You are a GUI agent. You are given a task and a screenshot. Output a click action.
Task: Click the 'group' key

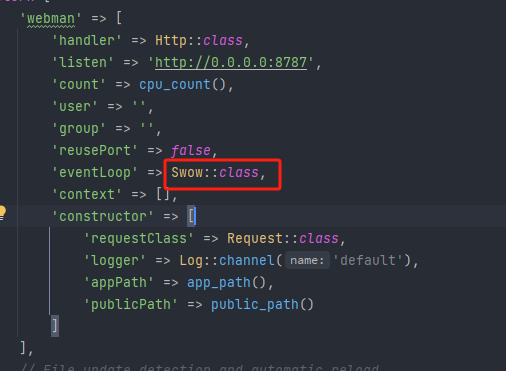79,128
